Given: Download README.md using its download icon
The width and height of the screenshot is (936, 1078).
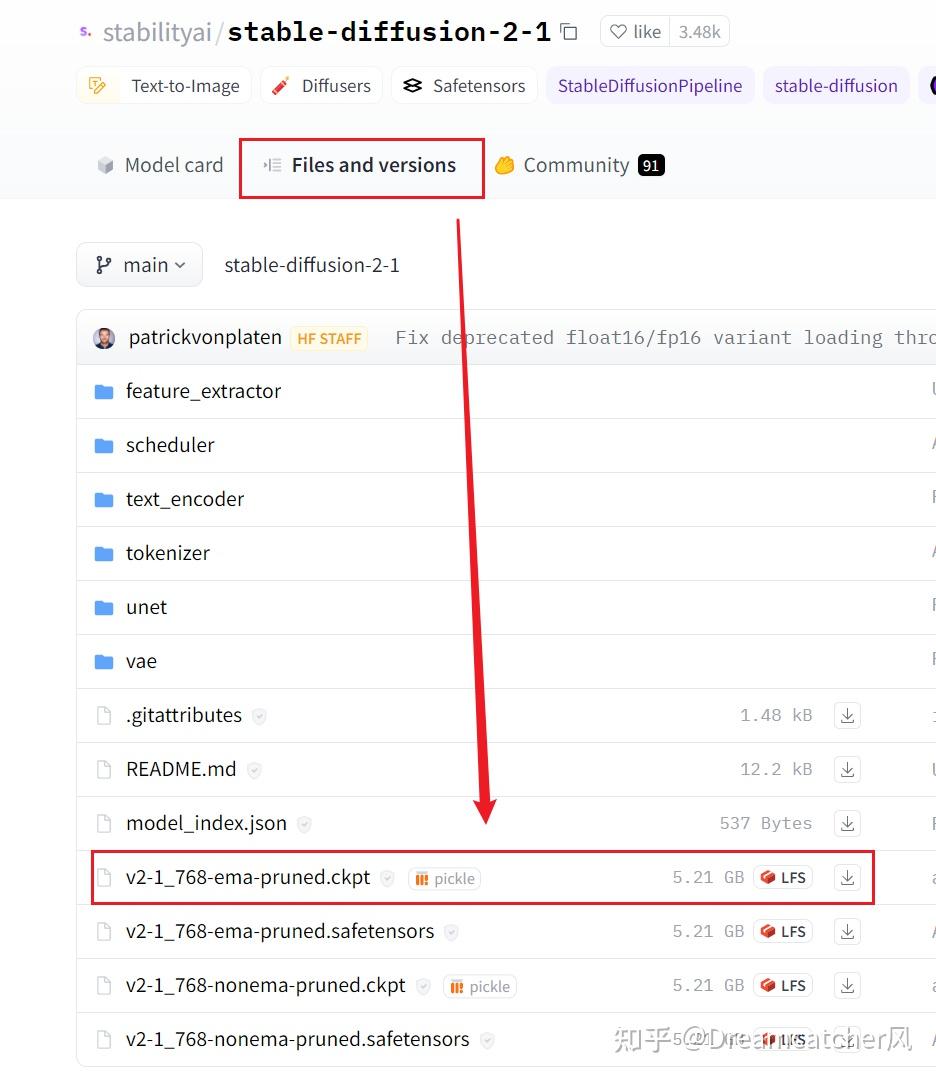Looking at the screenshot, I should 847,769.
